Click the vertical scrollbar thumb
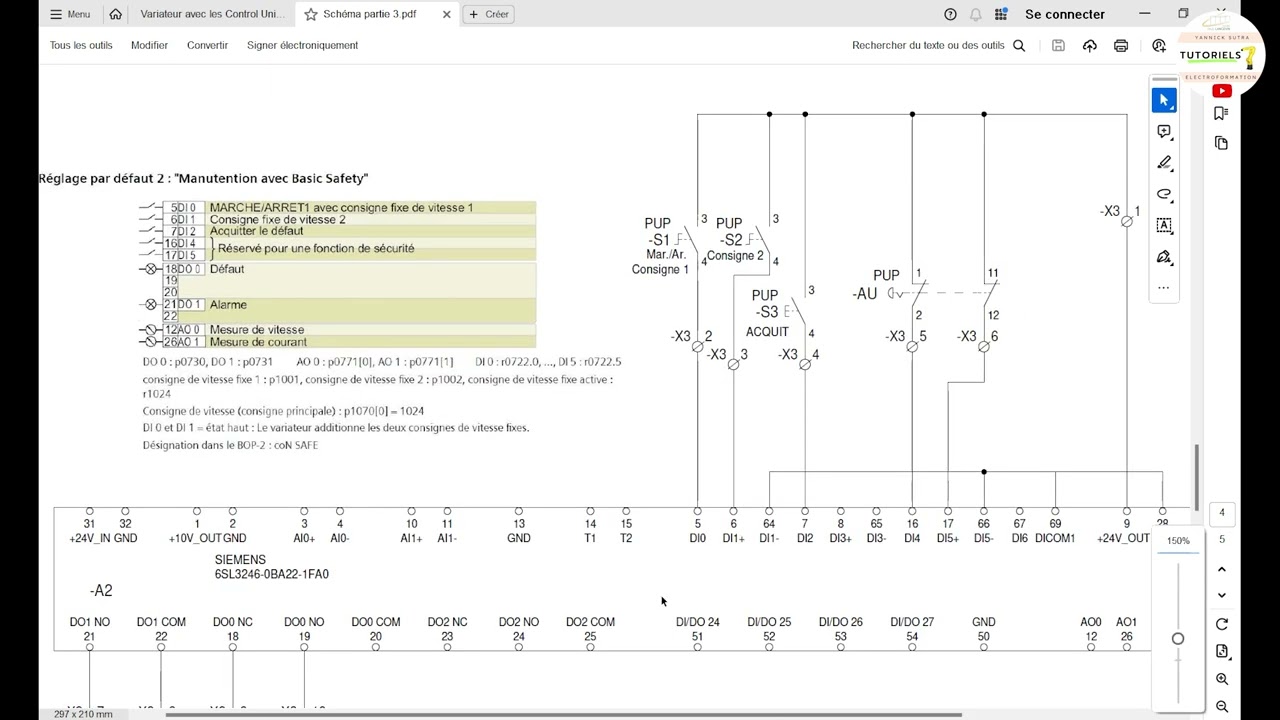Viewport: 1280px width, 720px height. click(1196, 477)
